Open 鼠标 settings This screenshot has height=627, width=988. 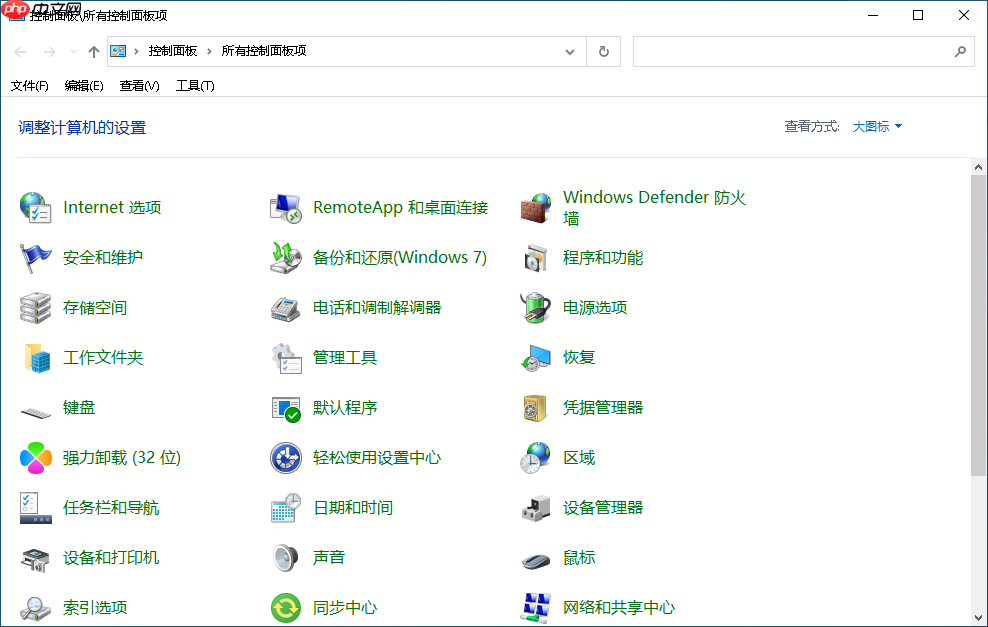point(580,557)
